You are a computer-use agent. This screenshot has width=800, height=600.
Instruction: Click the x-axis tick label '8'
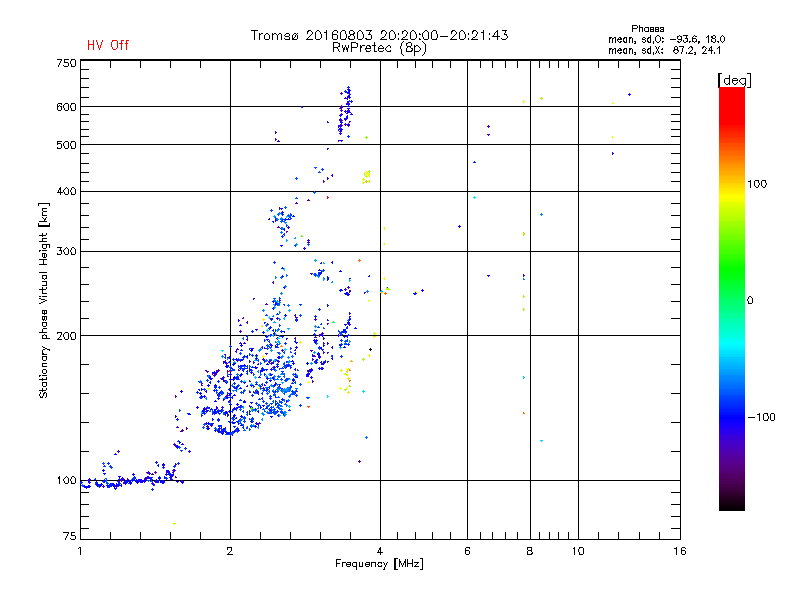530,551
